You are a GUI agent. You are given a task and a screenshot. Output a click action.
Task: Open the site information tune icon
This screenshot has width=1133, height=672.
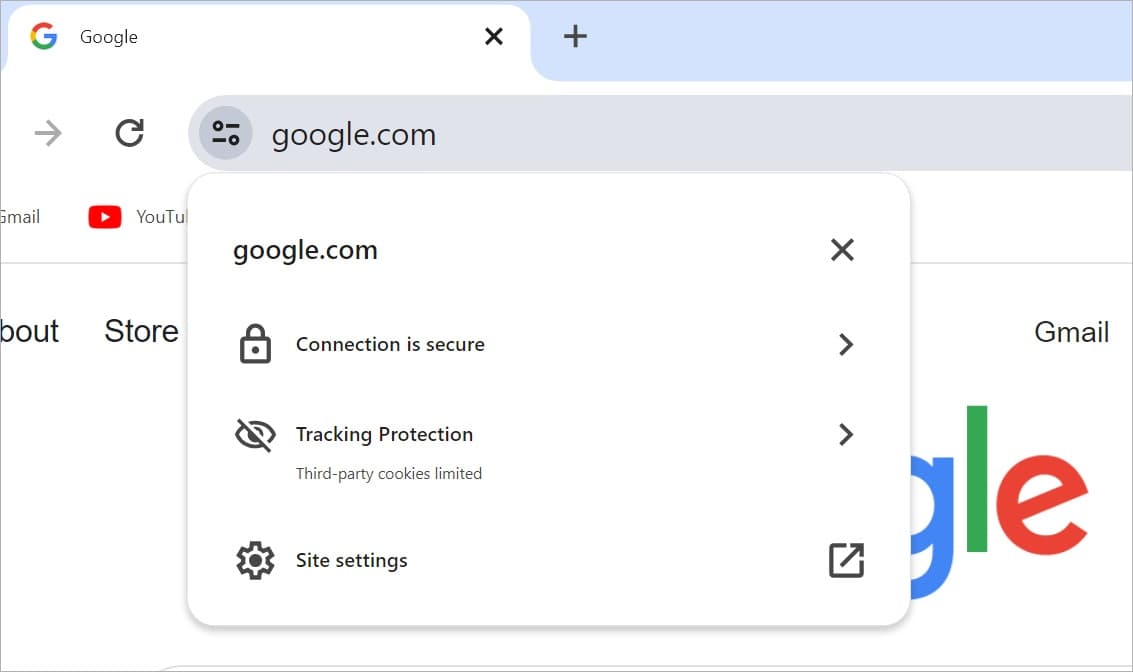coord(224,132)
